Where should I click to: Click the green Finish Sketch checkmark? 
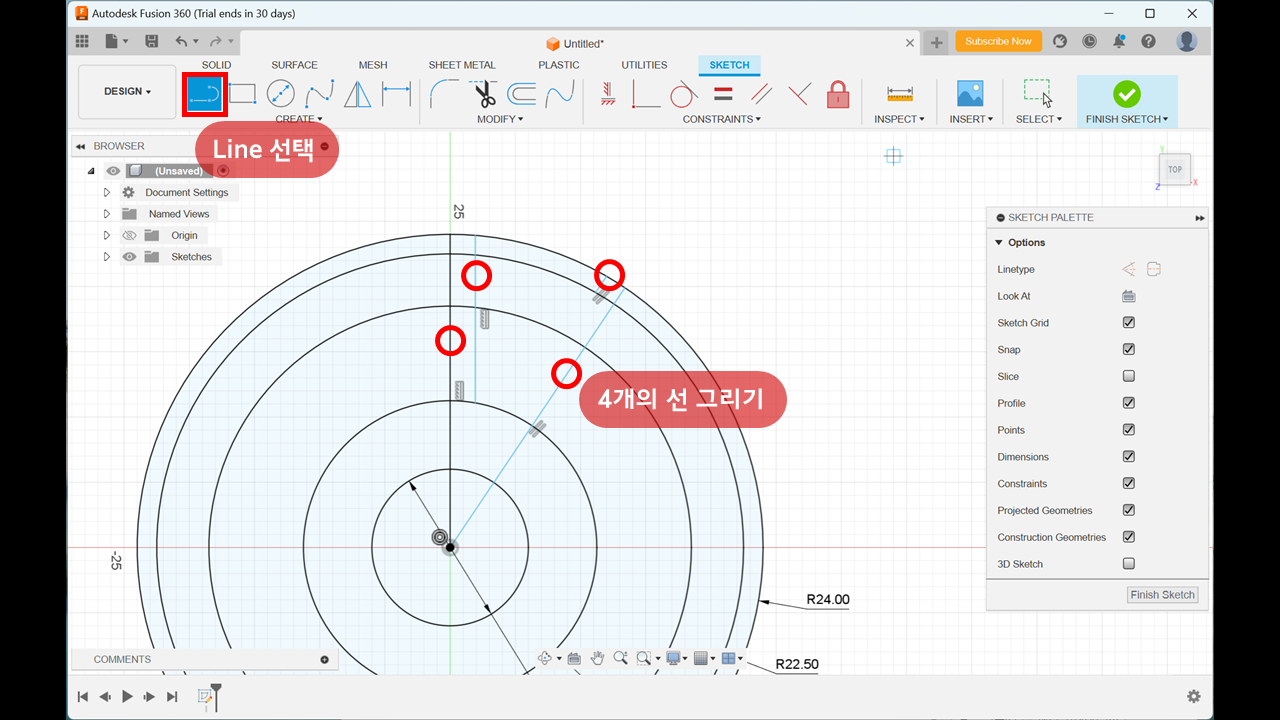click(1127, 94)
